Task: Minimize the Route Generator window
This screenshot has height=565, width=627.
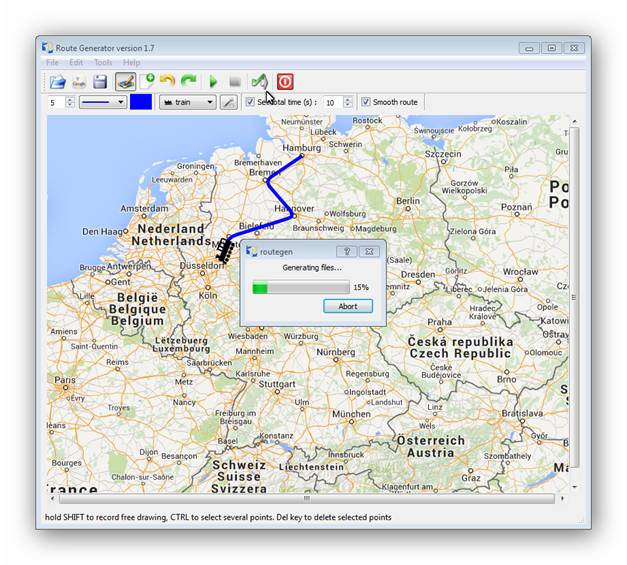Action: (529, 48)
